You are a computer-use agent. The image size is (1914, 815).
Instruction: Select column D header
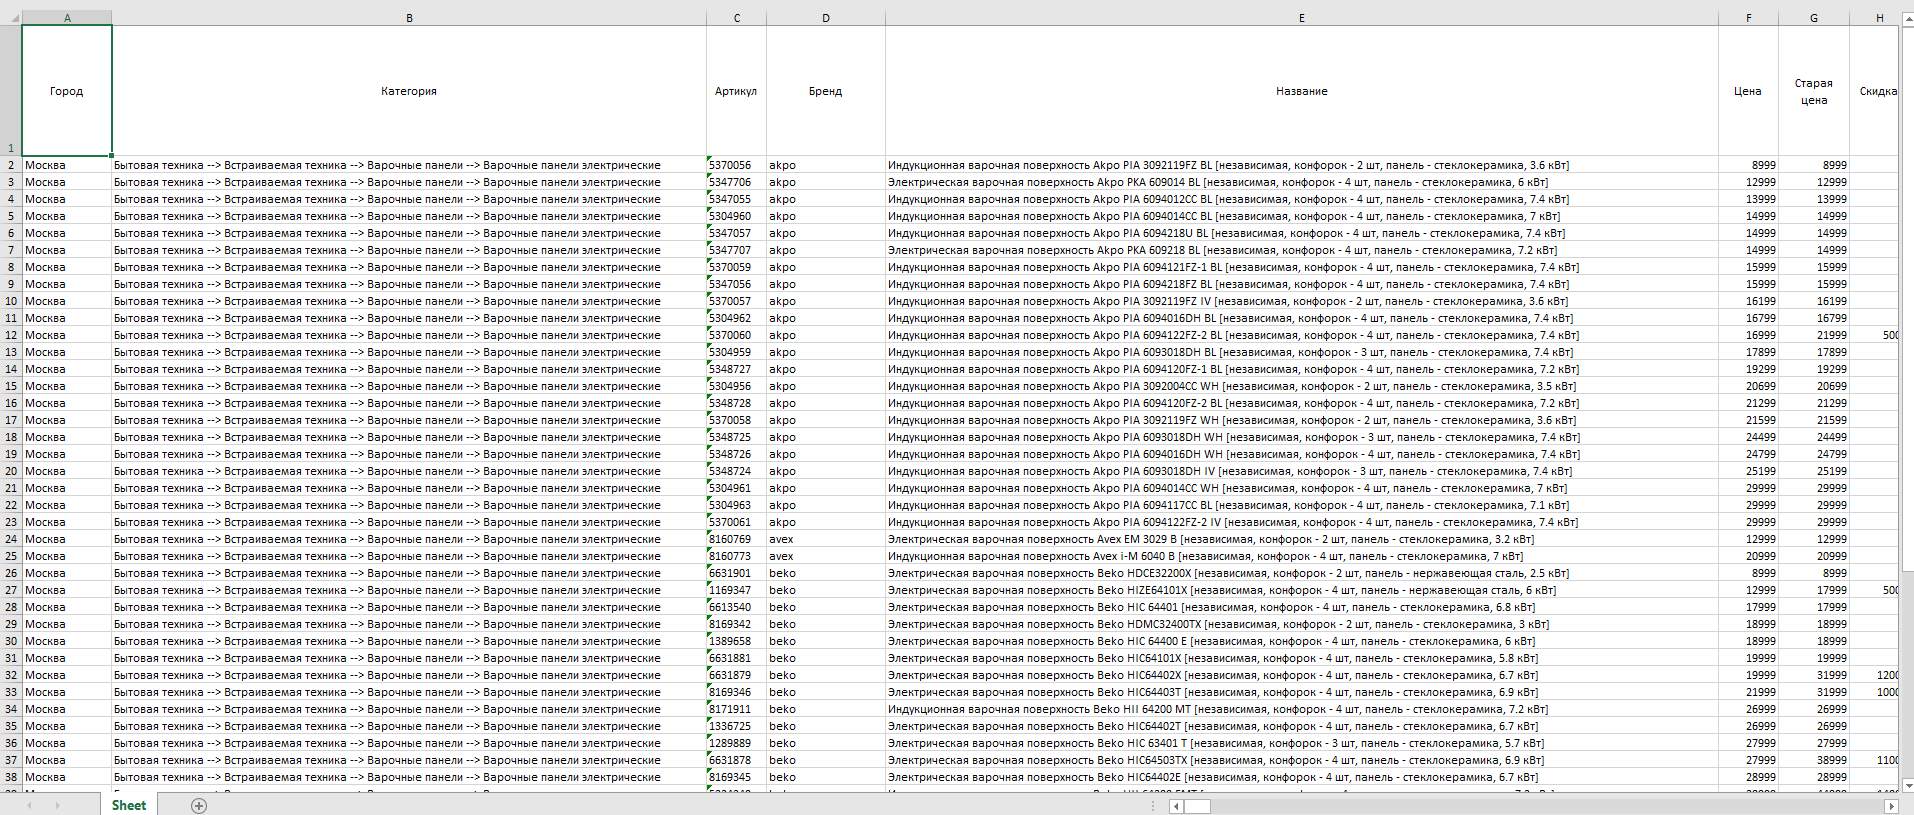coord(826,18)
